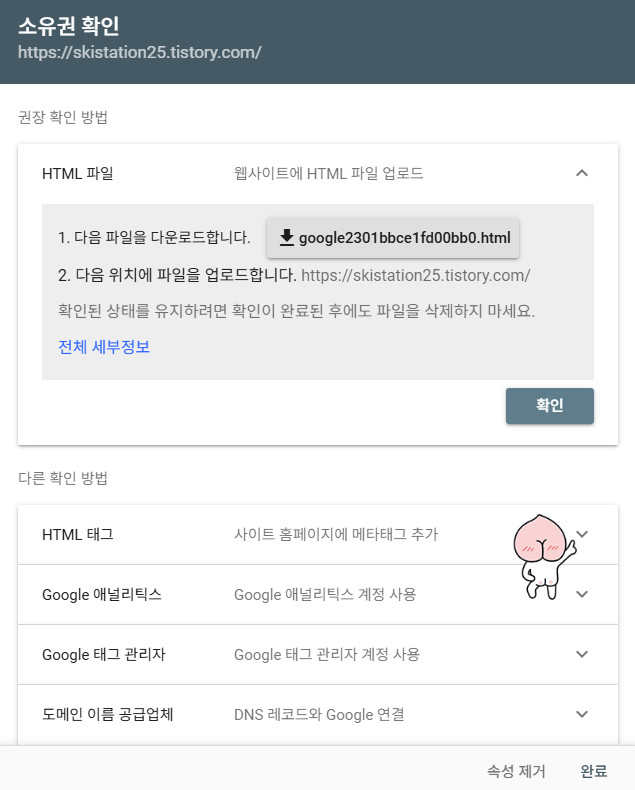Click 'Google 애널리틱스 계정 사용' description
Image resolution: width=635 pixels, height=790 pixels.
pos(325,594)
